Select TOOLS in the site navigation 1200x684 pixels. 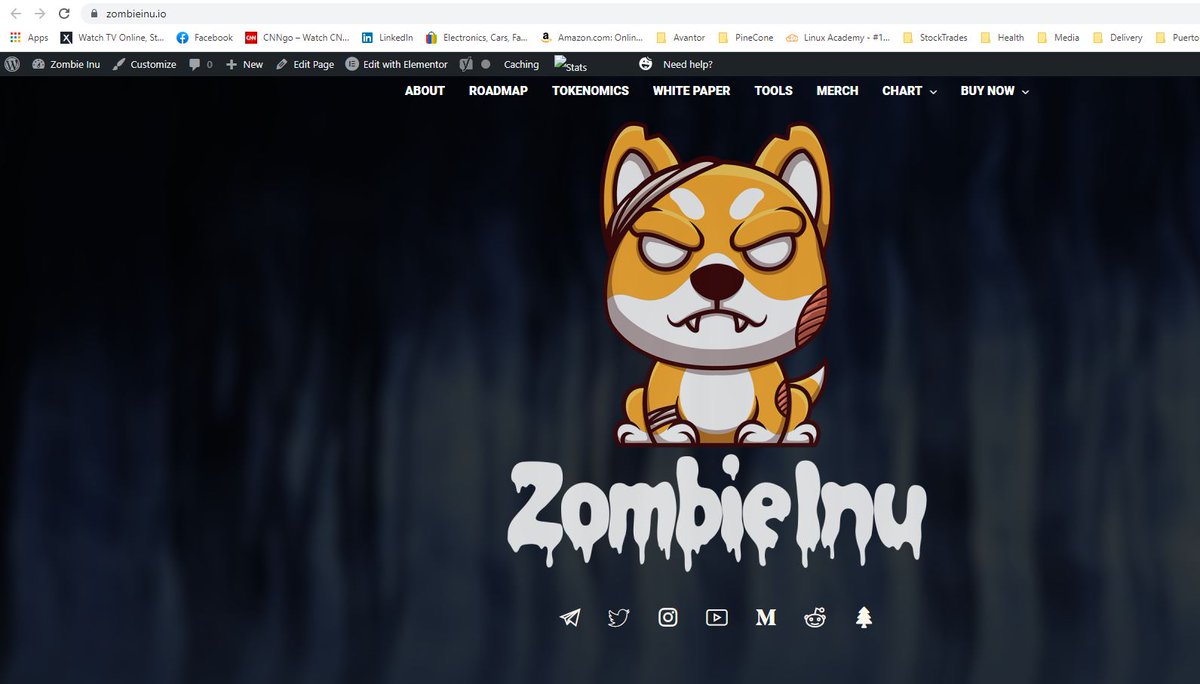[x=774, y=91]
